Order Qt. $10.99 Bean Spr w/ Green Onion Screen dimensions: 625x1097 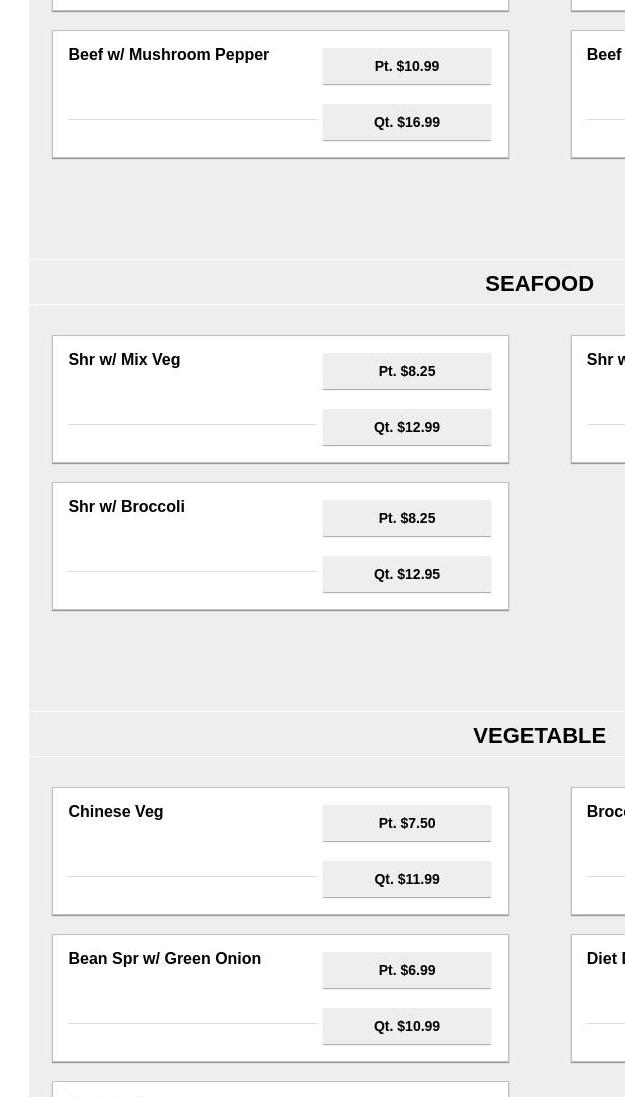point(406,1026)
